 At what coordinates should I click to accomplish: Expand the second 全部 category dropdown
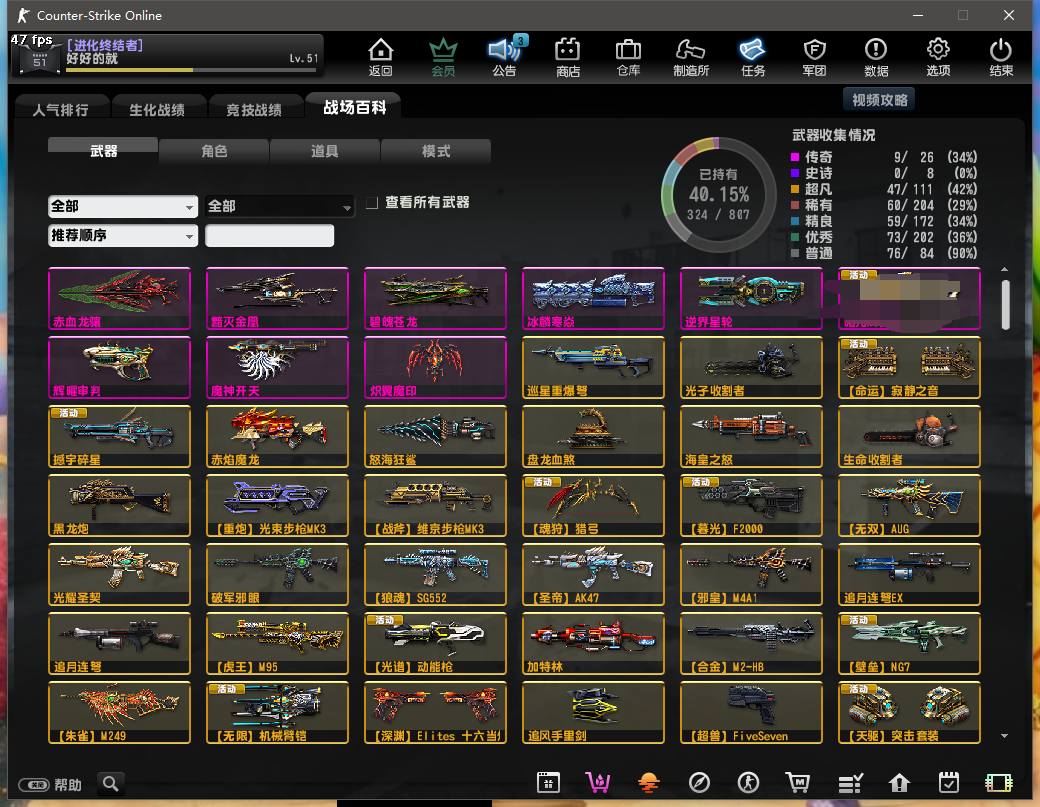280,206
